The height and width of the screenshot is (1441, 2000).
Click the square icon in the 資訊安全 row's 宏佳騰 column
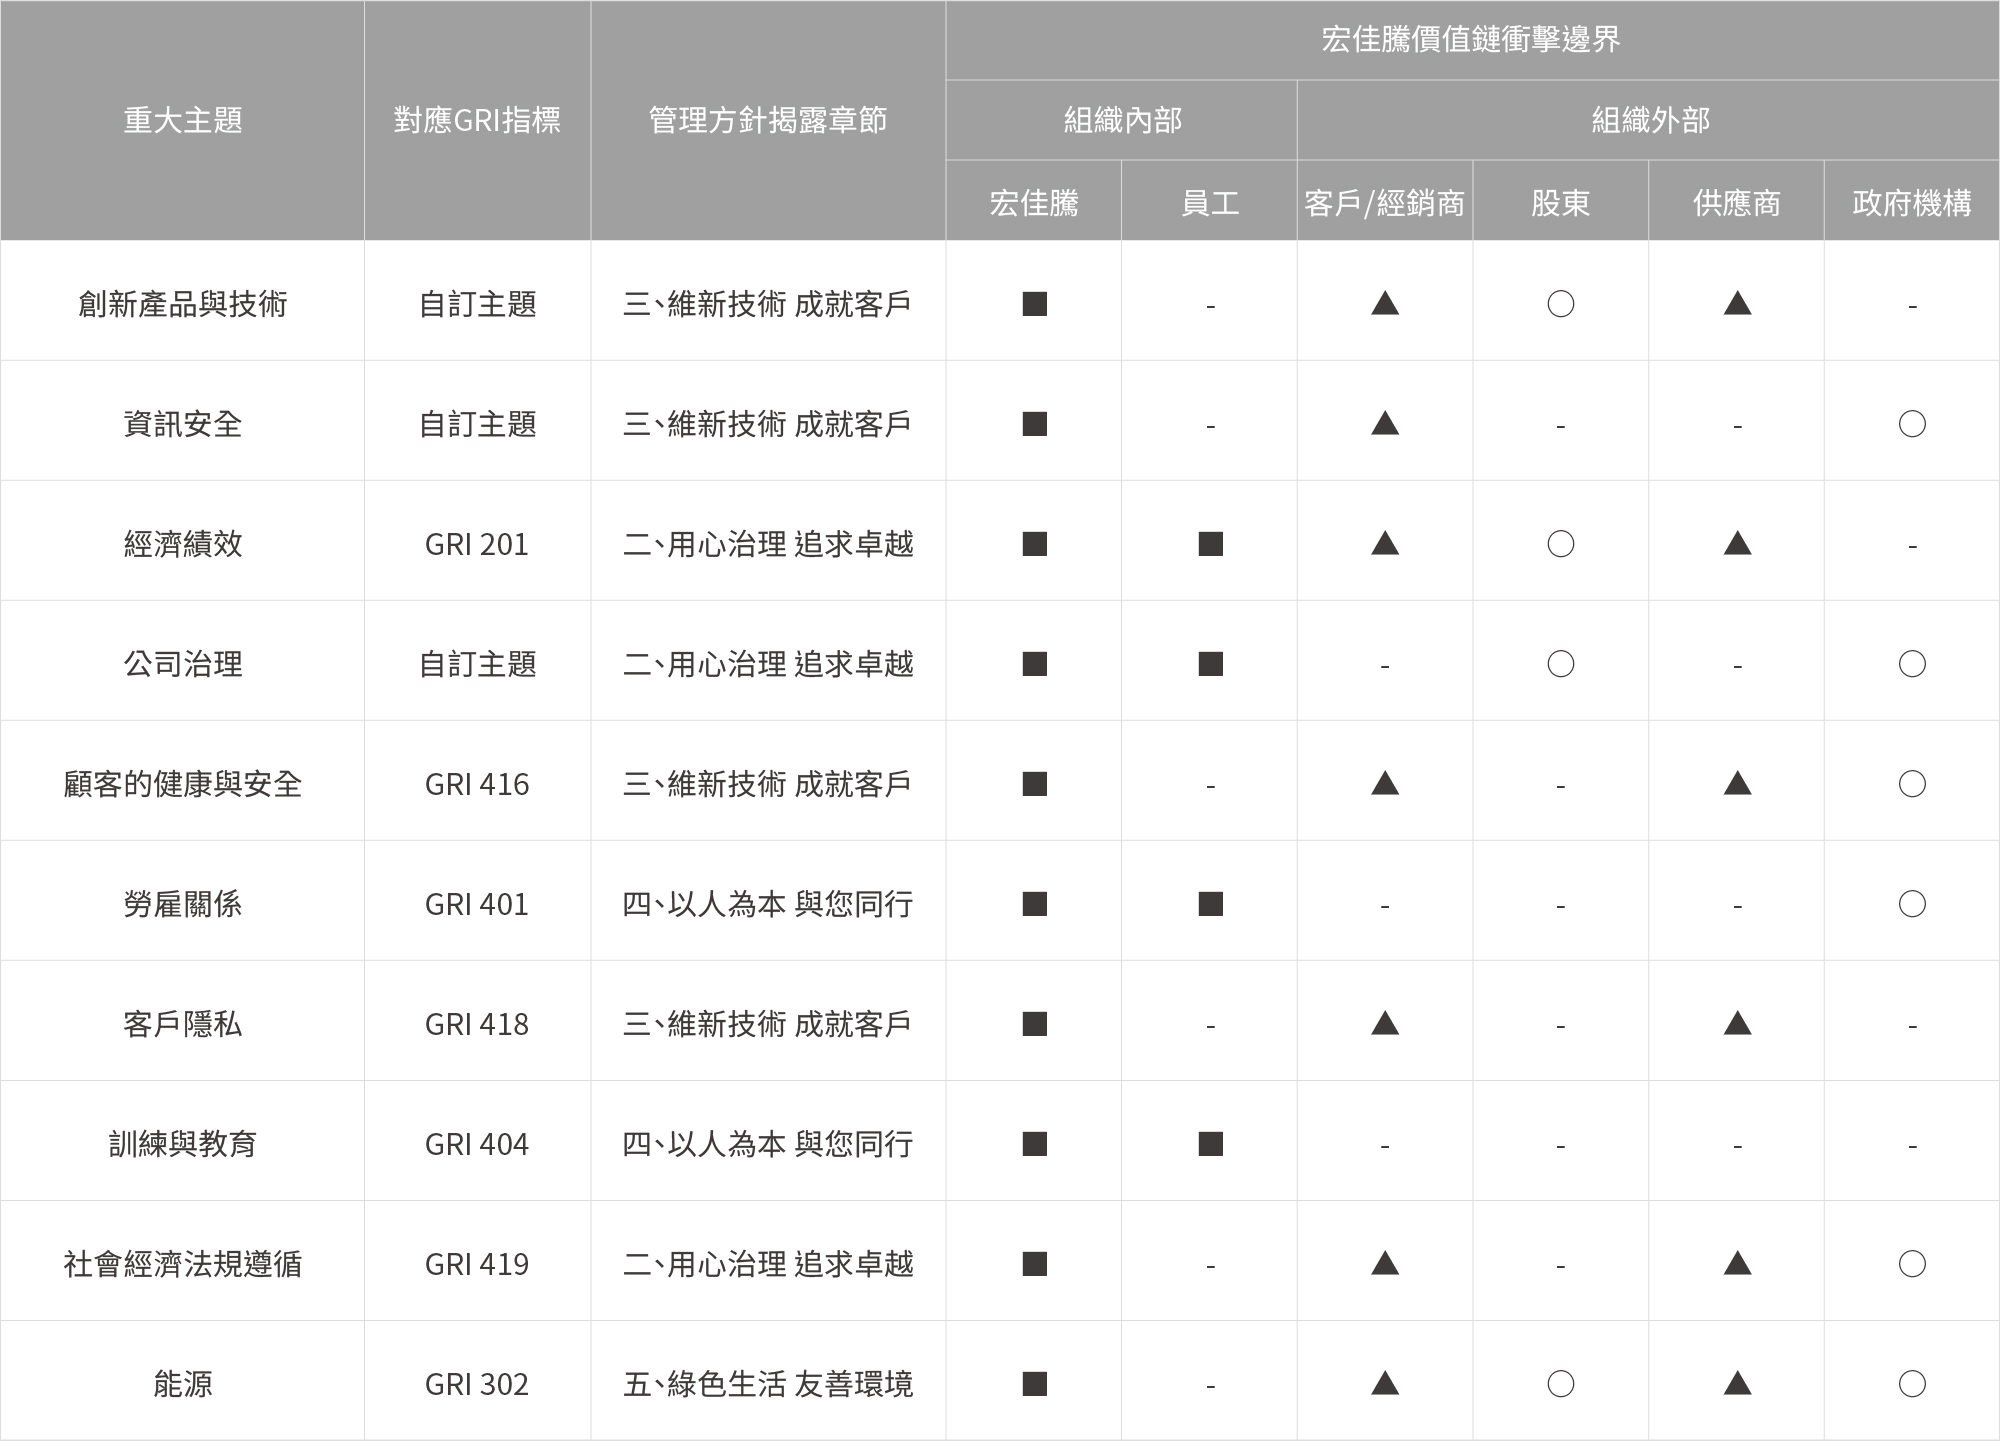[1034, 424]
